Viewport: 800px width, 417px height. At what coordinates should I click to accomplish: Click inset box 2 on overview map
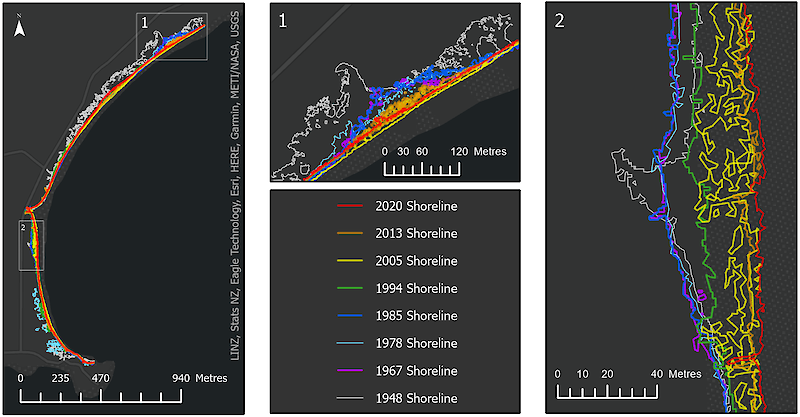[x=31, y=246]
